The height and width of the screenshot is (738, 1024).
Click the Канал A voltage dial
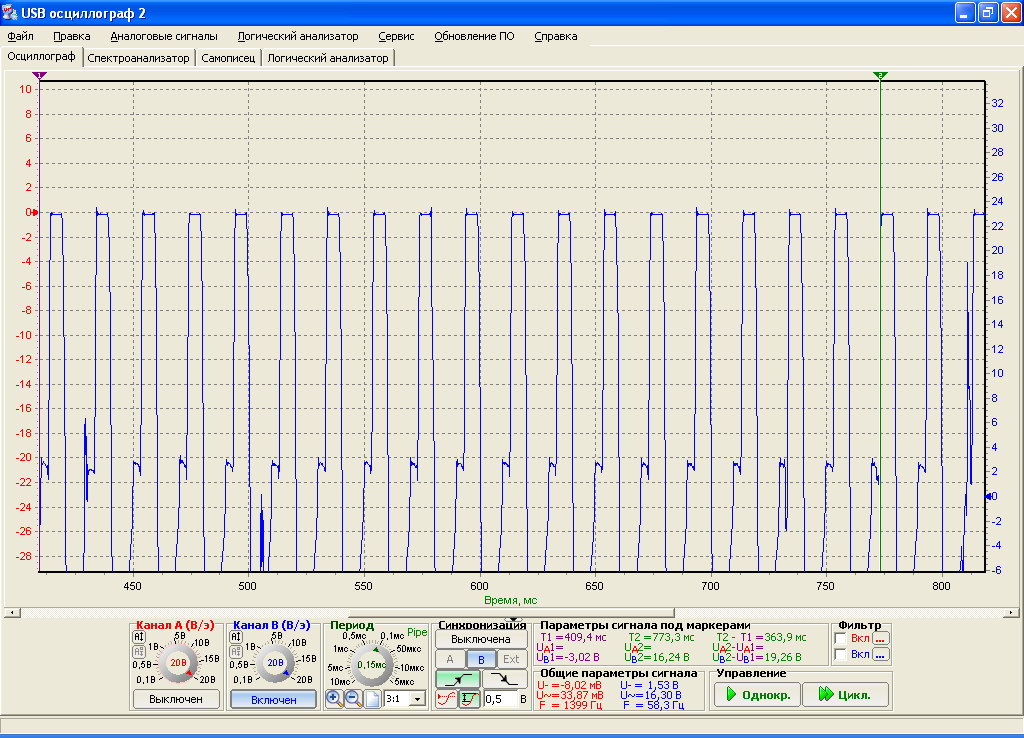pyautogui.click(x=178, y=662)
